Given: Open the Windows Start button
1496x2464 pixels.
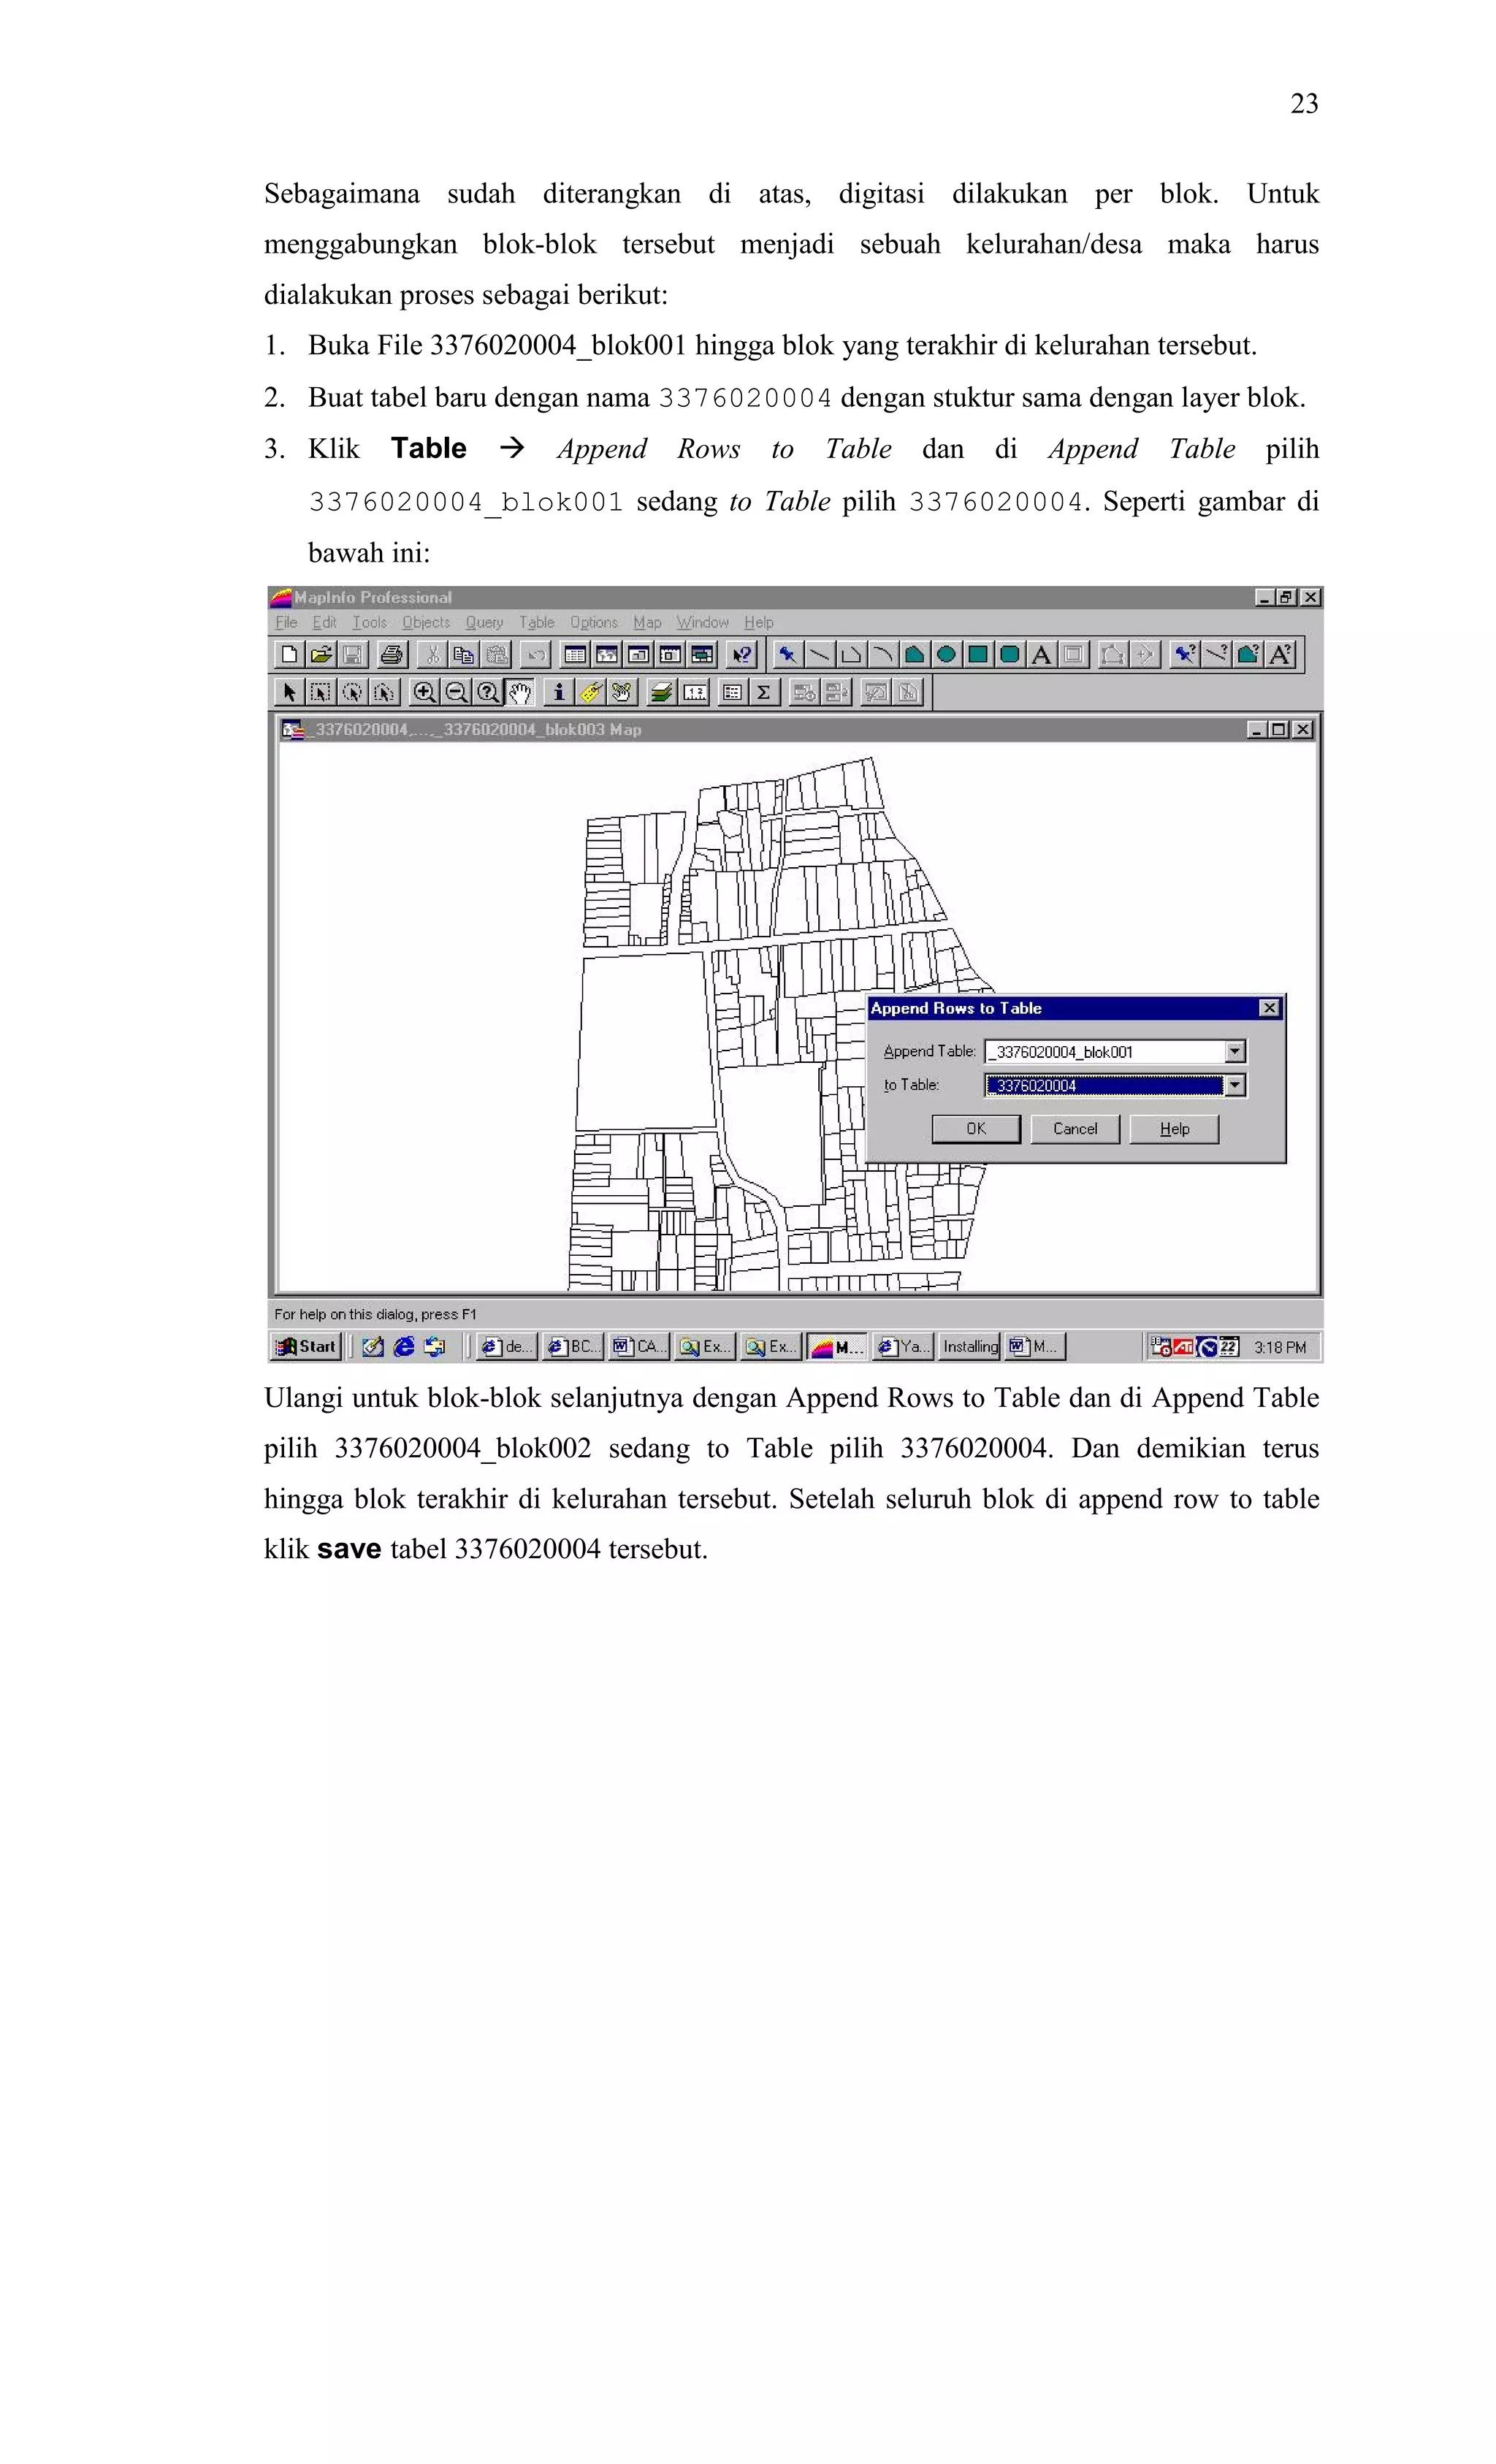Looking at the screenshot, I should (307, 1347).
